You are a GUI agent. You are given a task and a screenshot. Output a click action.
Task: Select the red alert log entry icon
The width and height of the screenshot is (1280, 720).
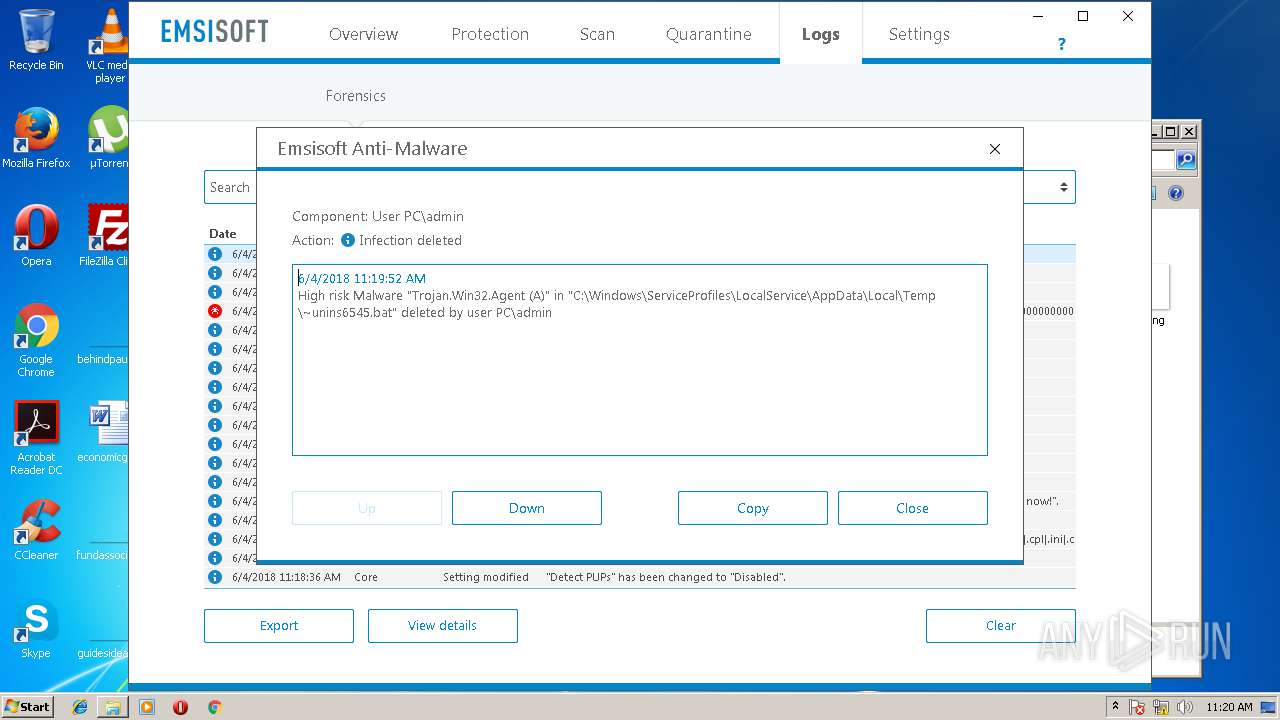point(214,311)
